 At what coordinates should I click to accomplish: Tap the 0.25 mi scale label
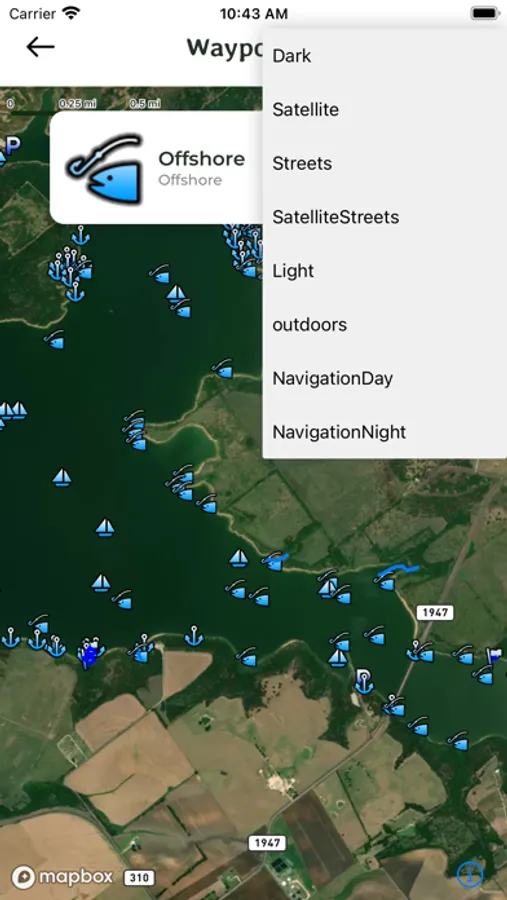click(78, 104)
